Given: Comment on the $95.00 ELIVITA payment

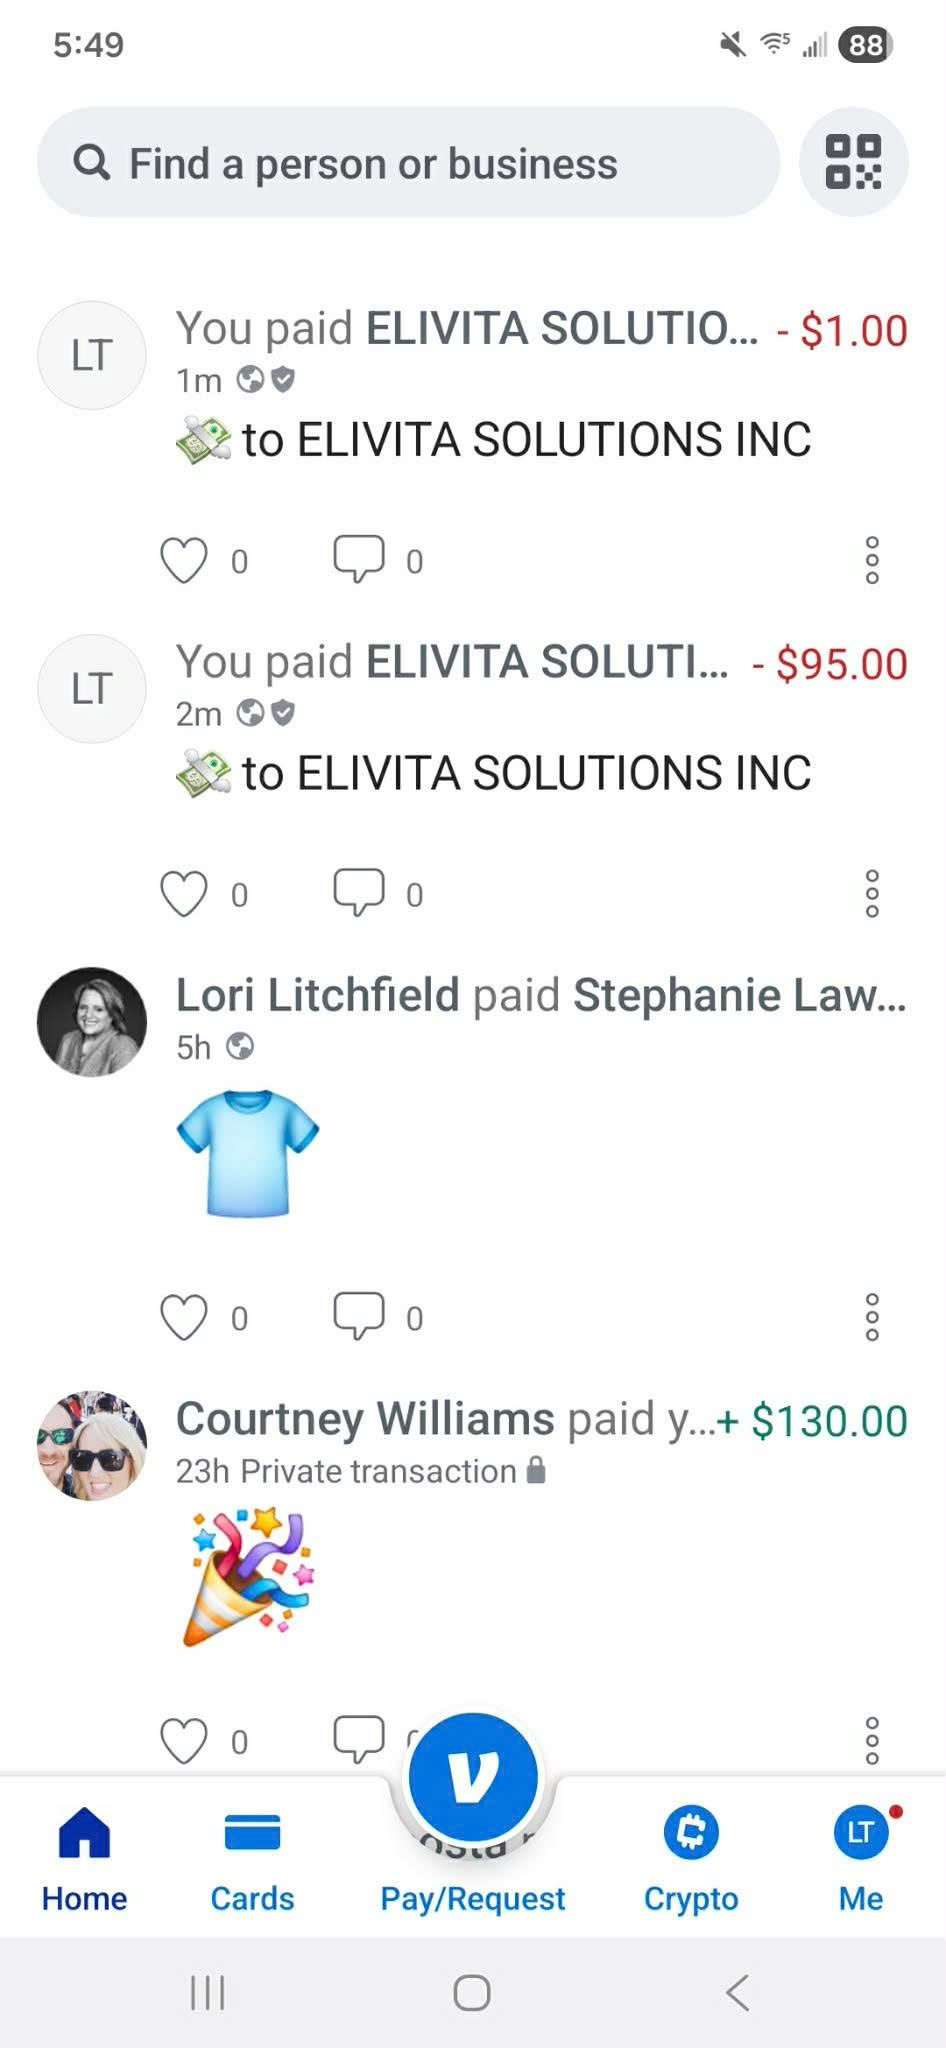Looking at the screenshot, I should tap(359, 892).
